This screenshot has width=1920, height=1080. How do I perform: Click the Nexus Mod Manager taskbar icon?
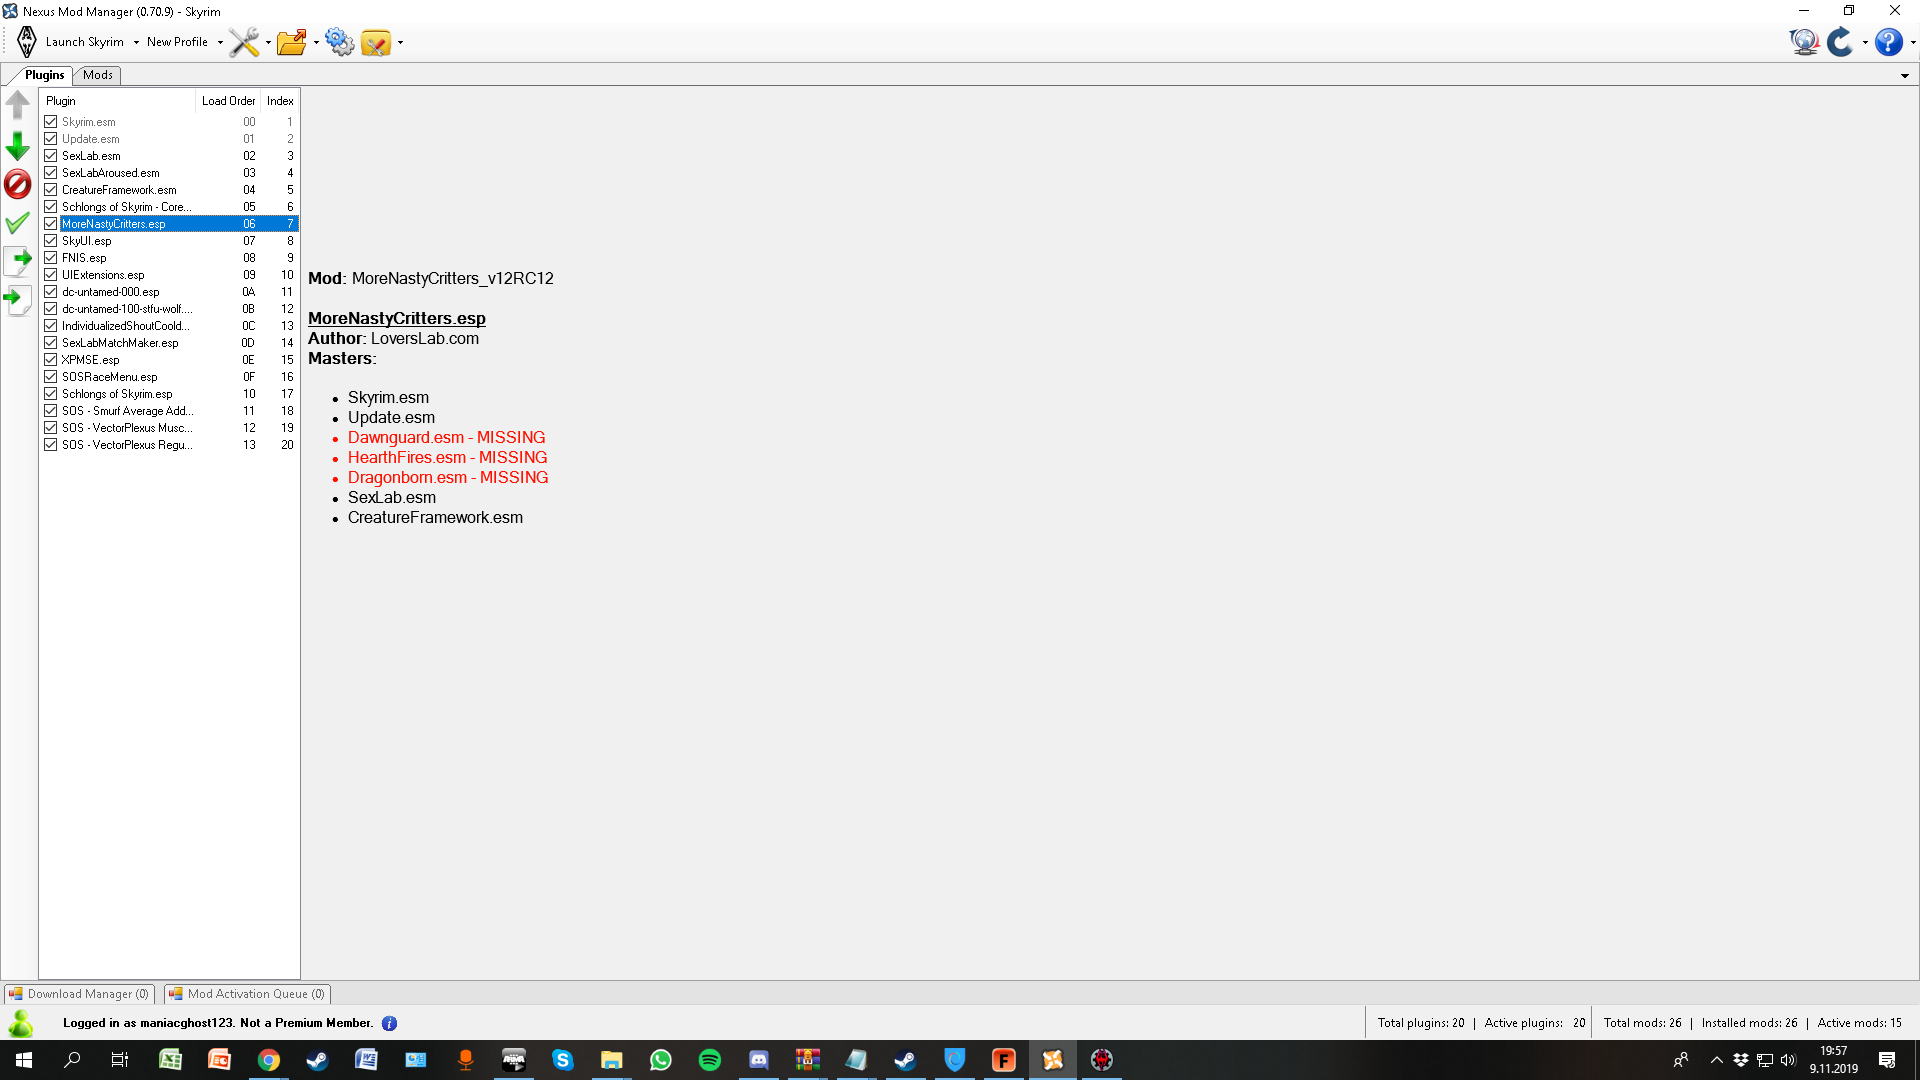tap(1053, 1060)
